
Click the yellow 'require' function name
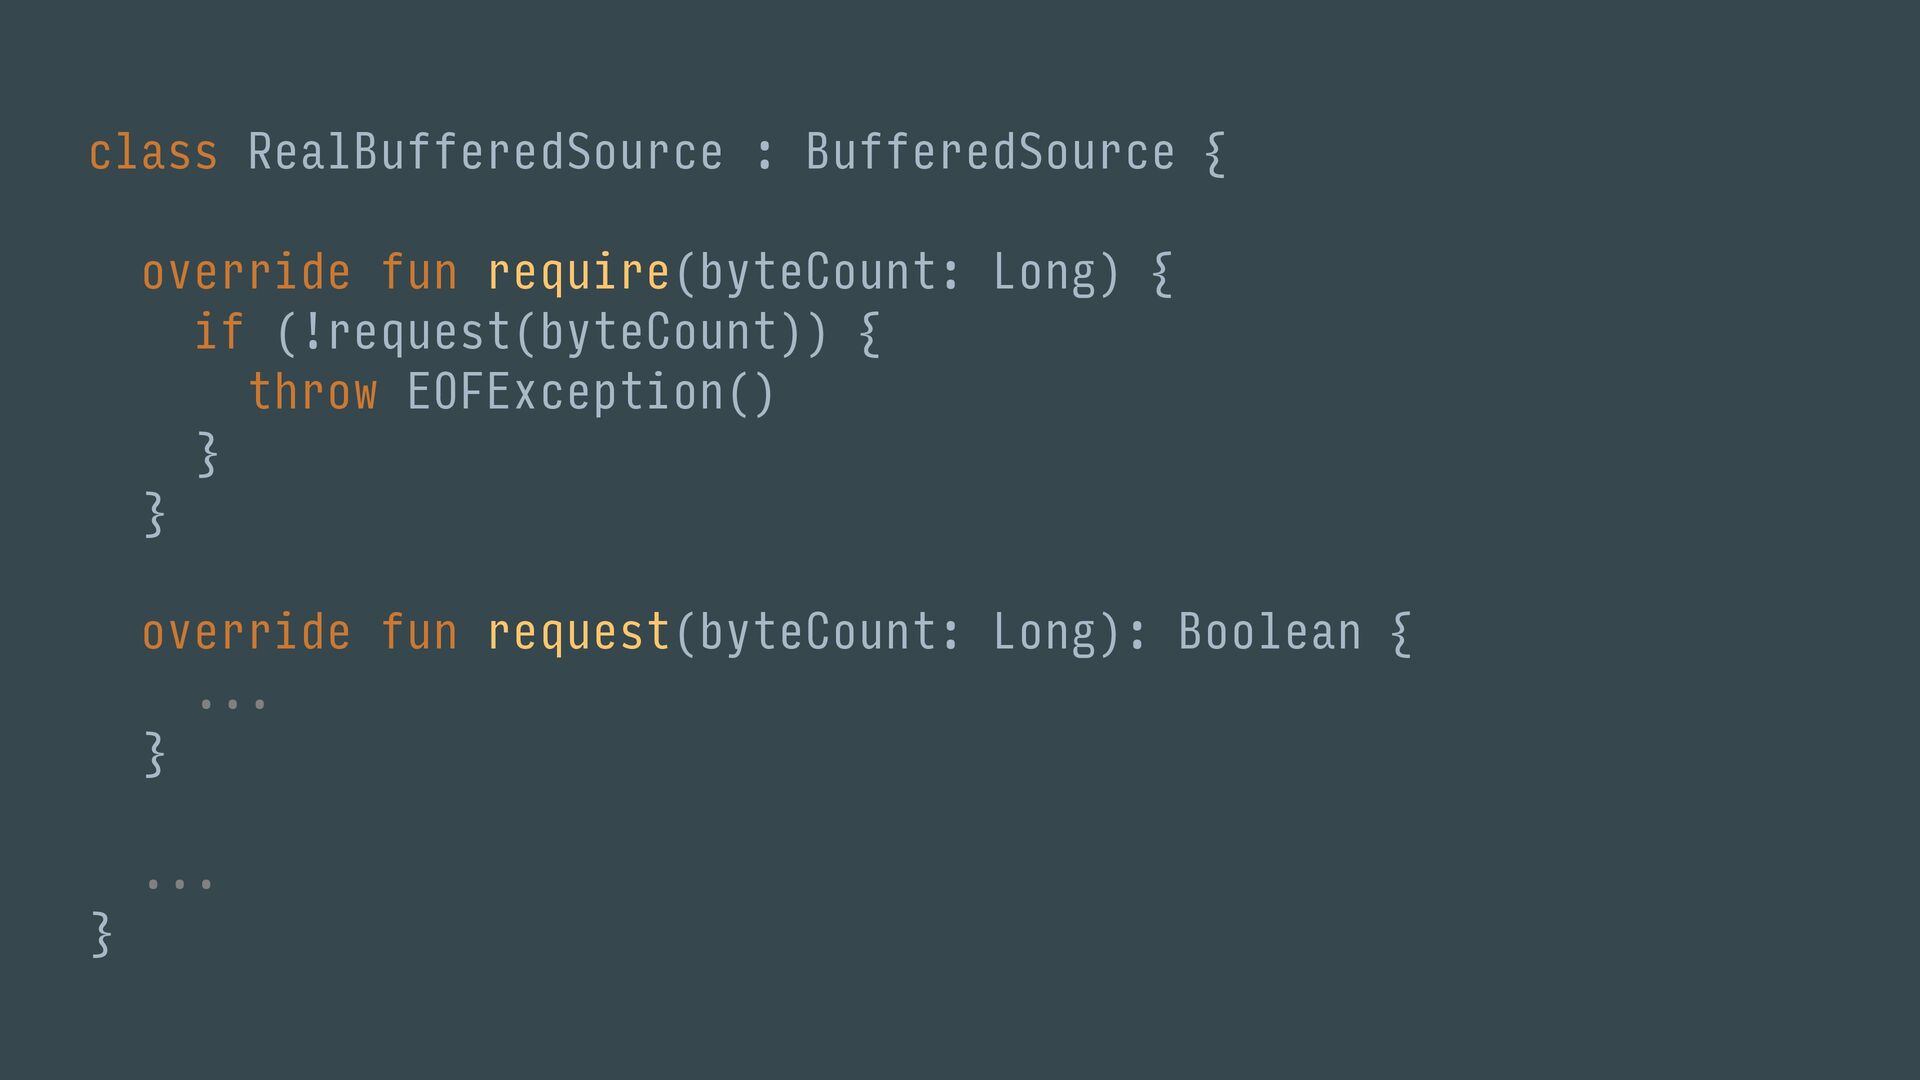pos(578,273)
